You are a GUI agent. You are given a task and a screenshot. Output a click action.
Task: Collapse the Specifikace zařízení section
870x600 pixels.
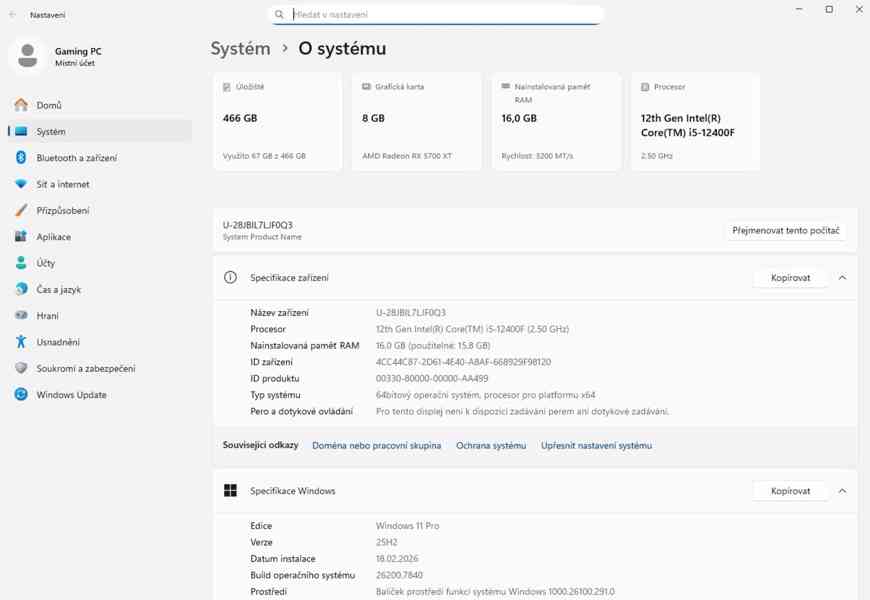841,277
